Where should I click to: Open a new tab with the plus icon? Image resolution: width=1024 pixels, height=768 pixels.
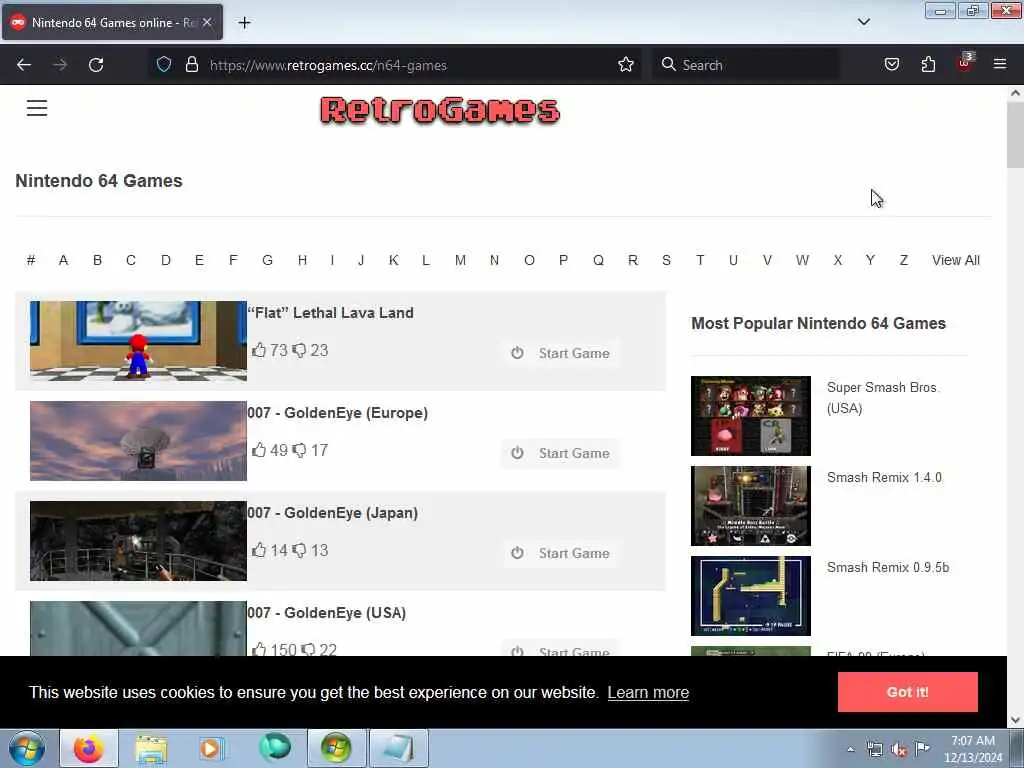click(244, 23)
